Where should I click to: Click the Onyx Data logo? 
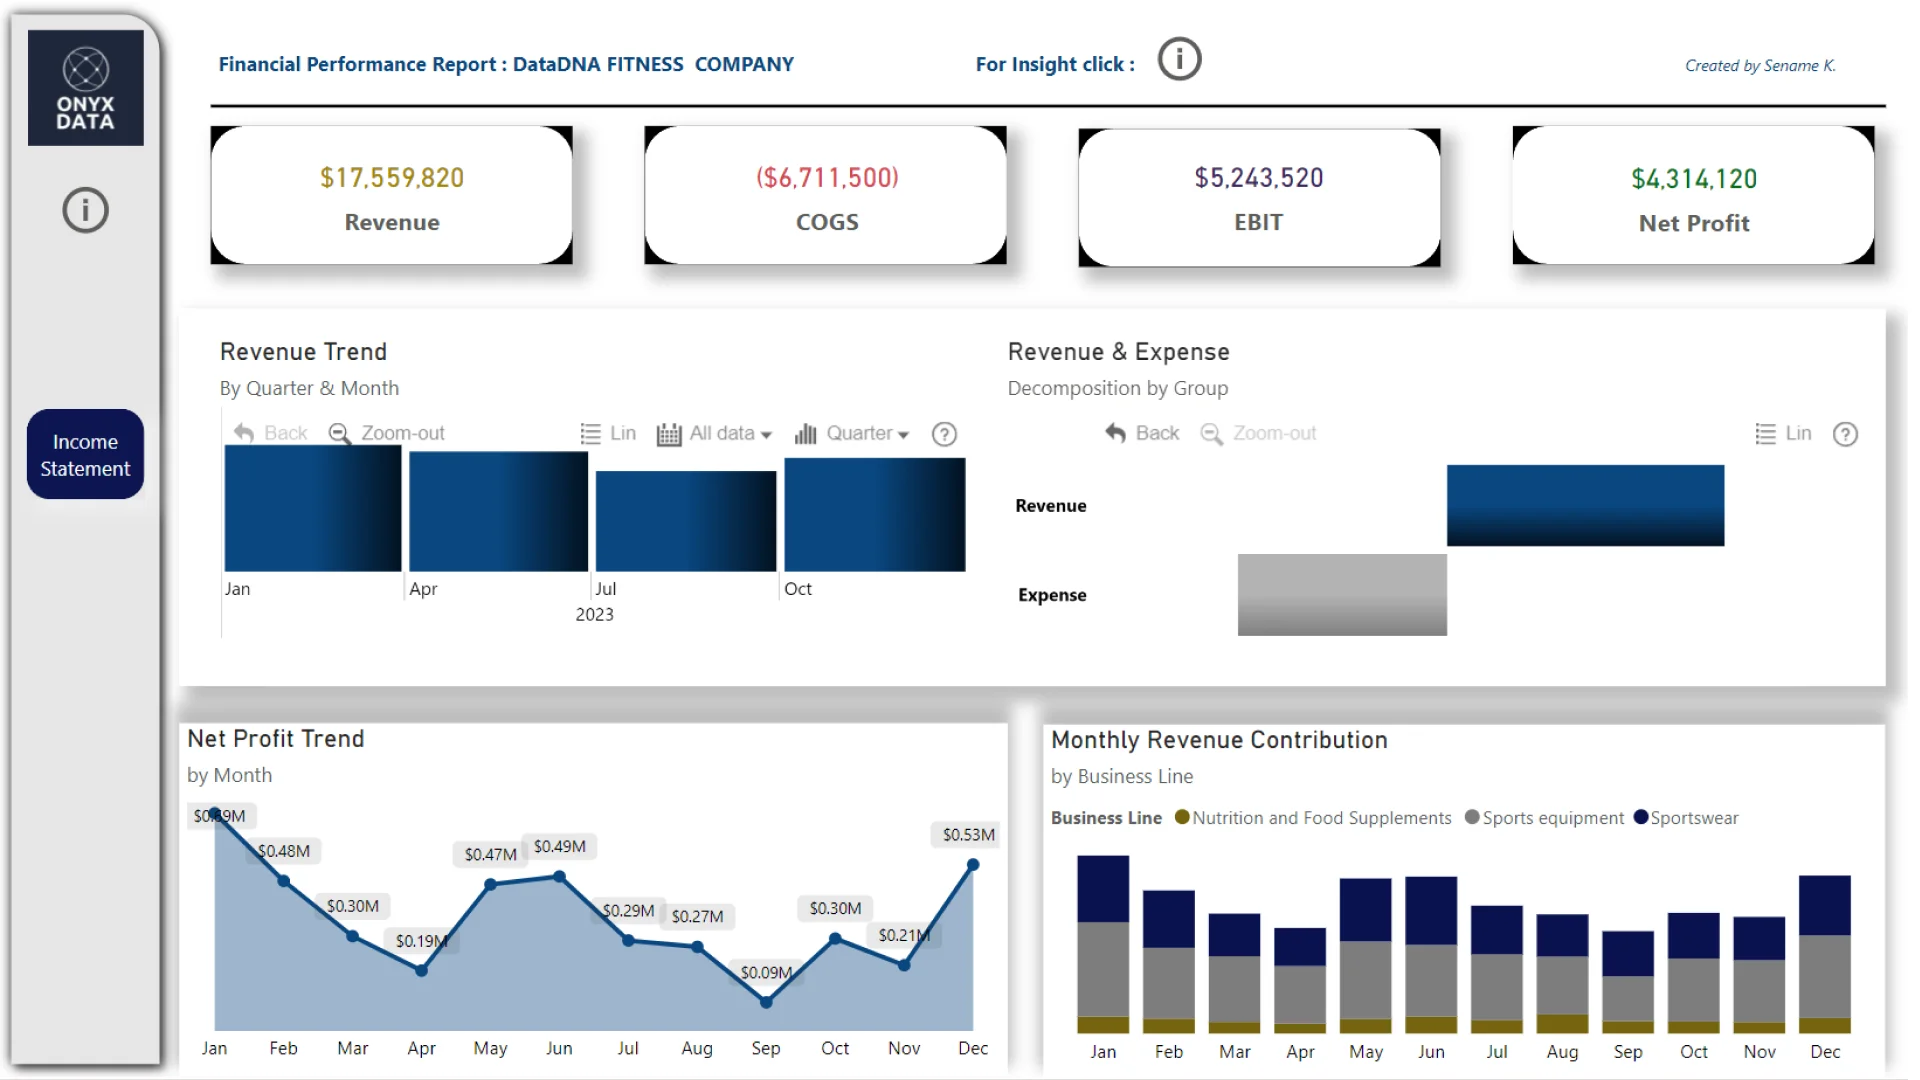tap(86, 88)
